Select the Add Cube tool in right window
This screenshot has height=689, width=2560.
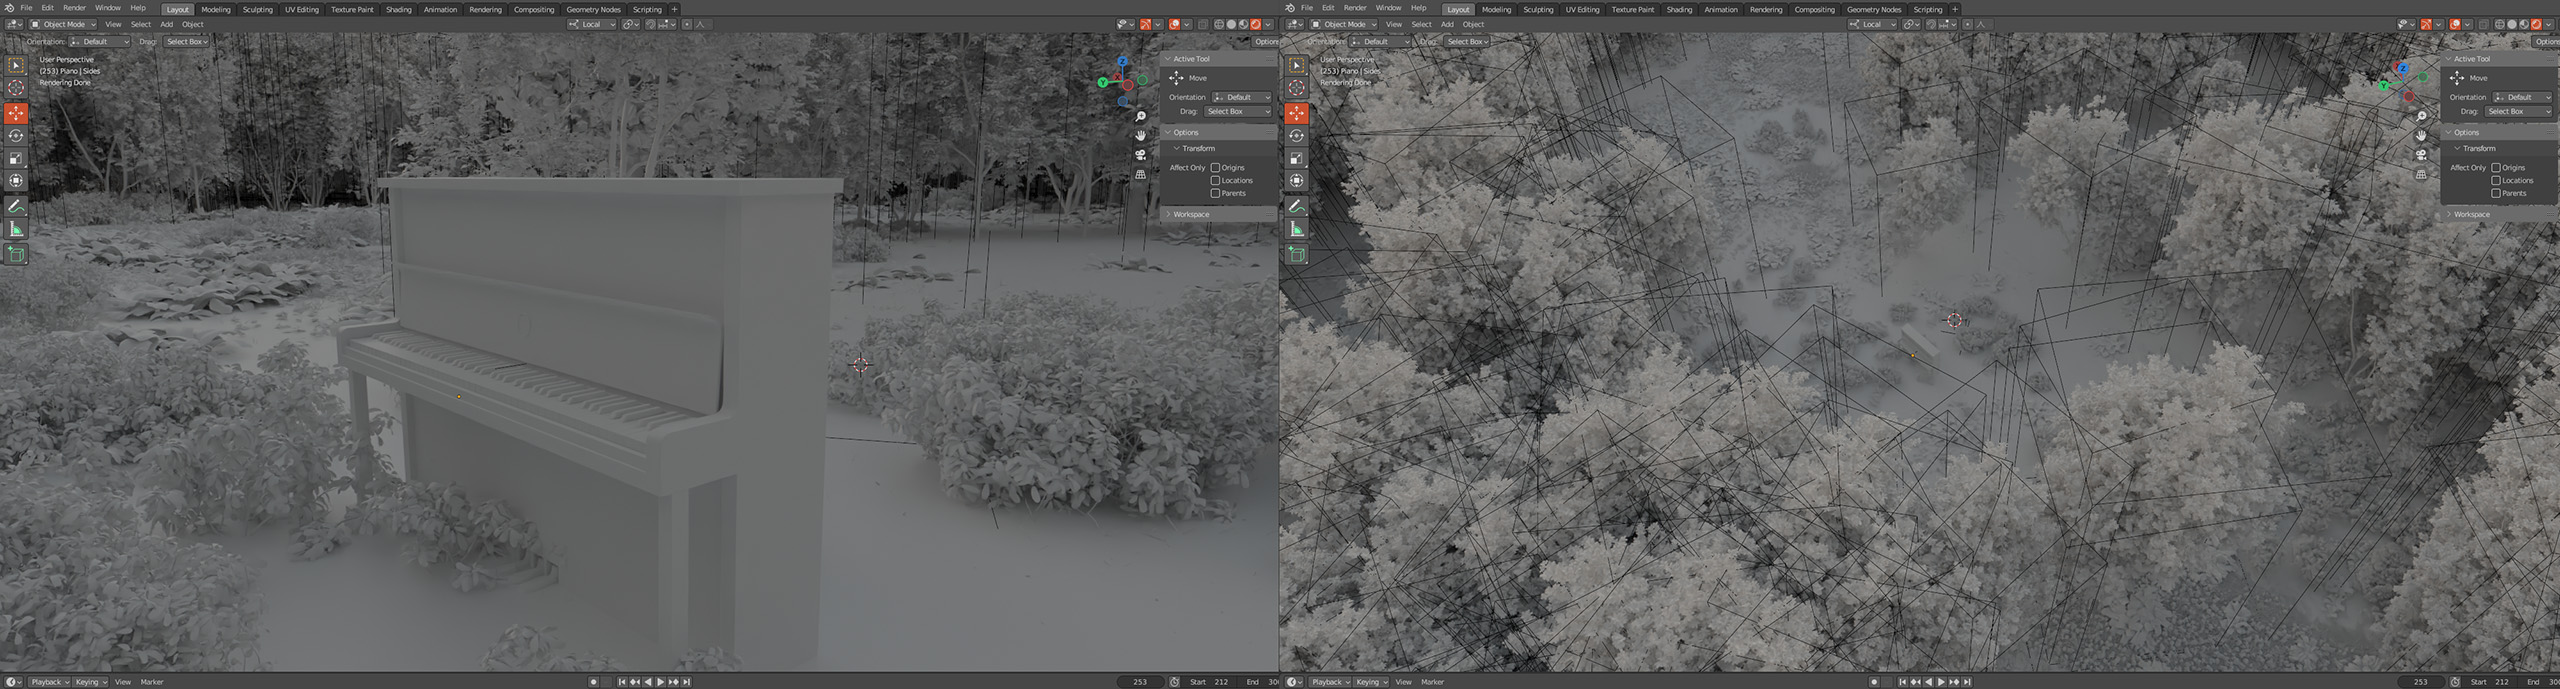(1297, 254)
